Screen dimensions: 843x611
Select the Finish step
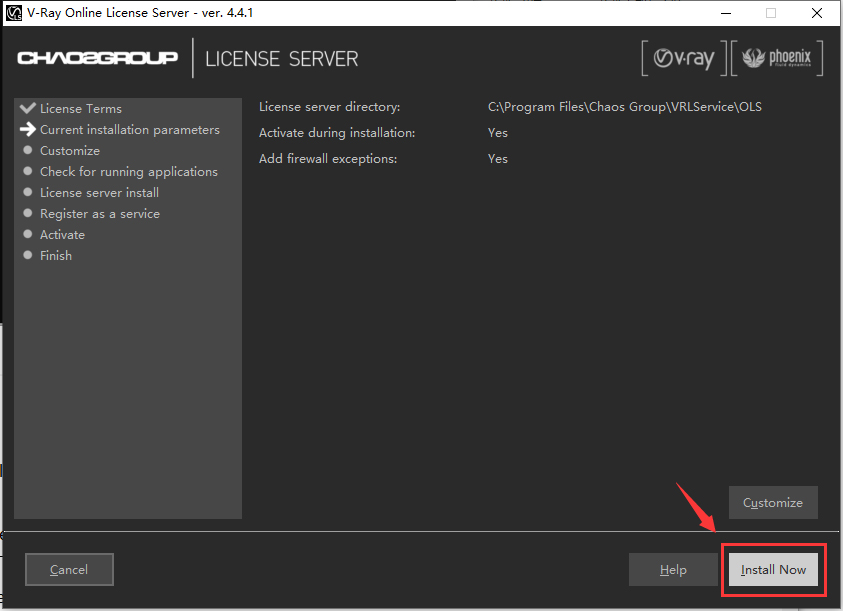pyautogui.click(x=56, y=255)
